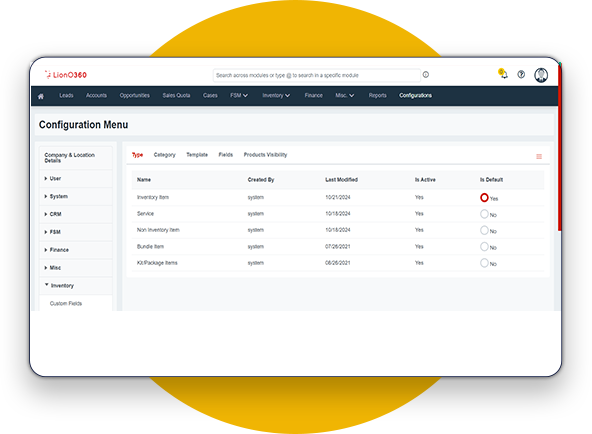
Task: Open Reports in the navbar
Action: [378, 95]
